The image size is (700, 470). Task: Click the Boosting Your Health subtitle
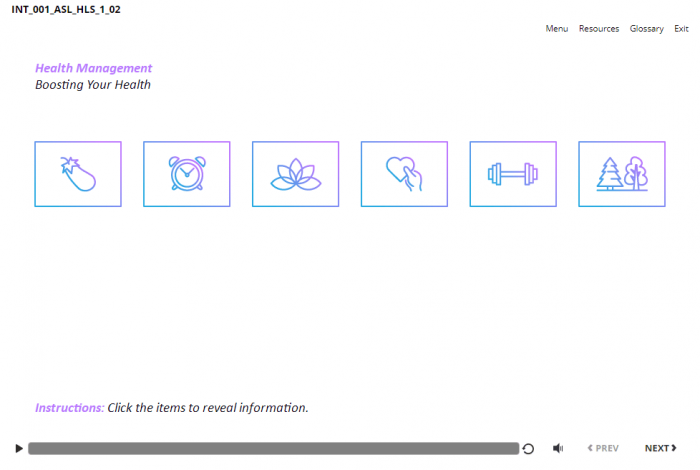point(93,85)
